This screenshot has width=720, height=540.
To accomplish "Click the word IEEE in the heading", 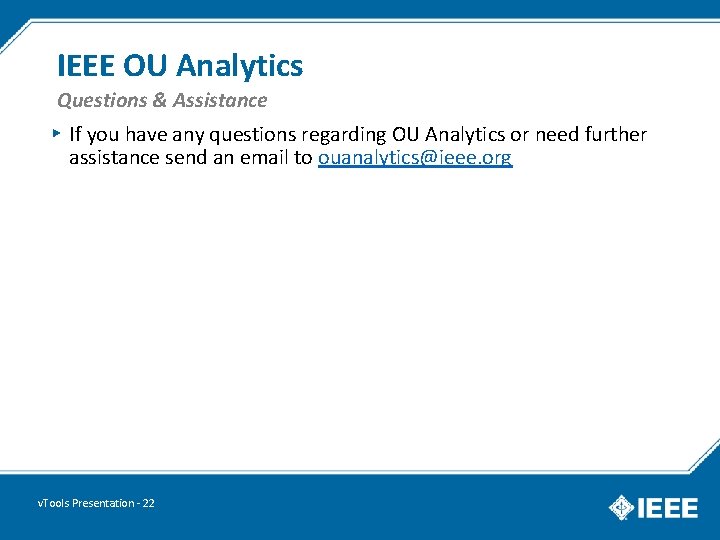I will tap(86, 65).
